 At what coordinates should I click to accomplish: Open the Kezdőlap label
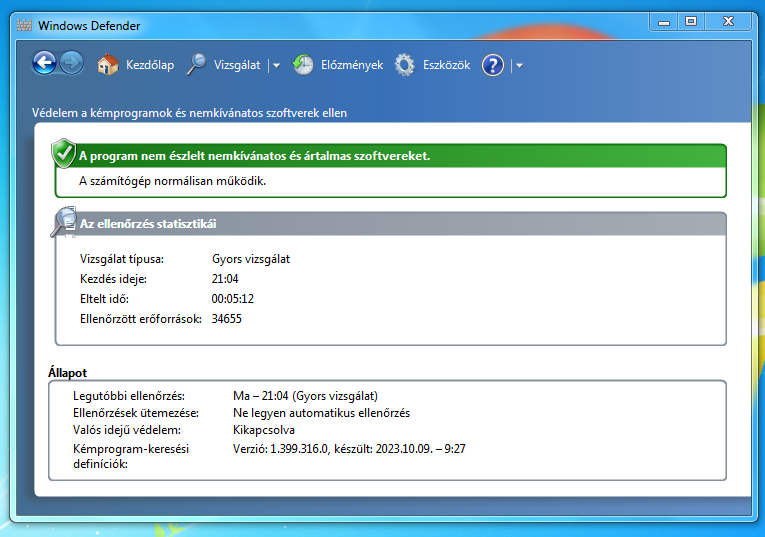coord(150,65)
